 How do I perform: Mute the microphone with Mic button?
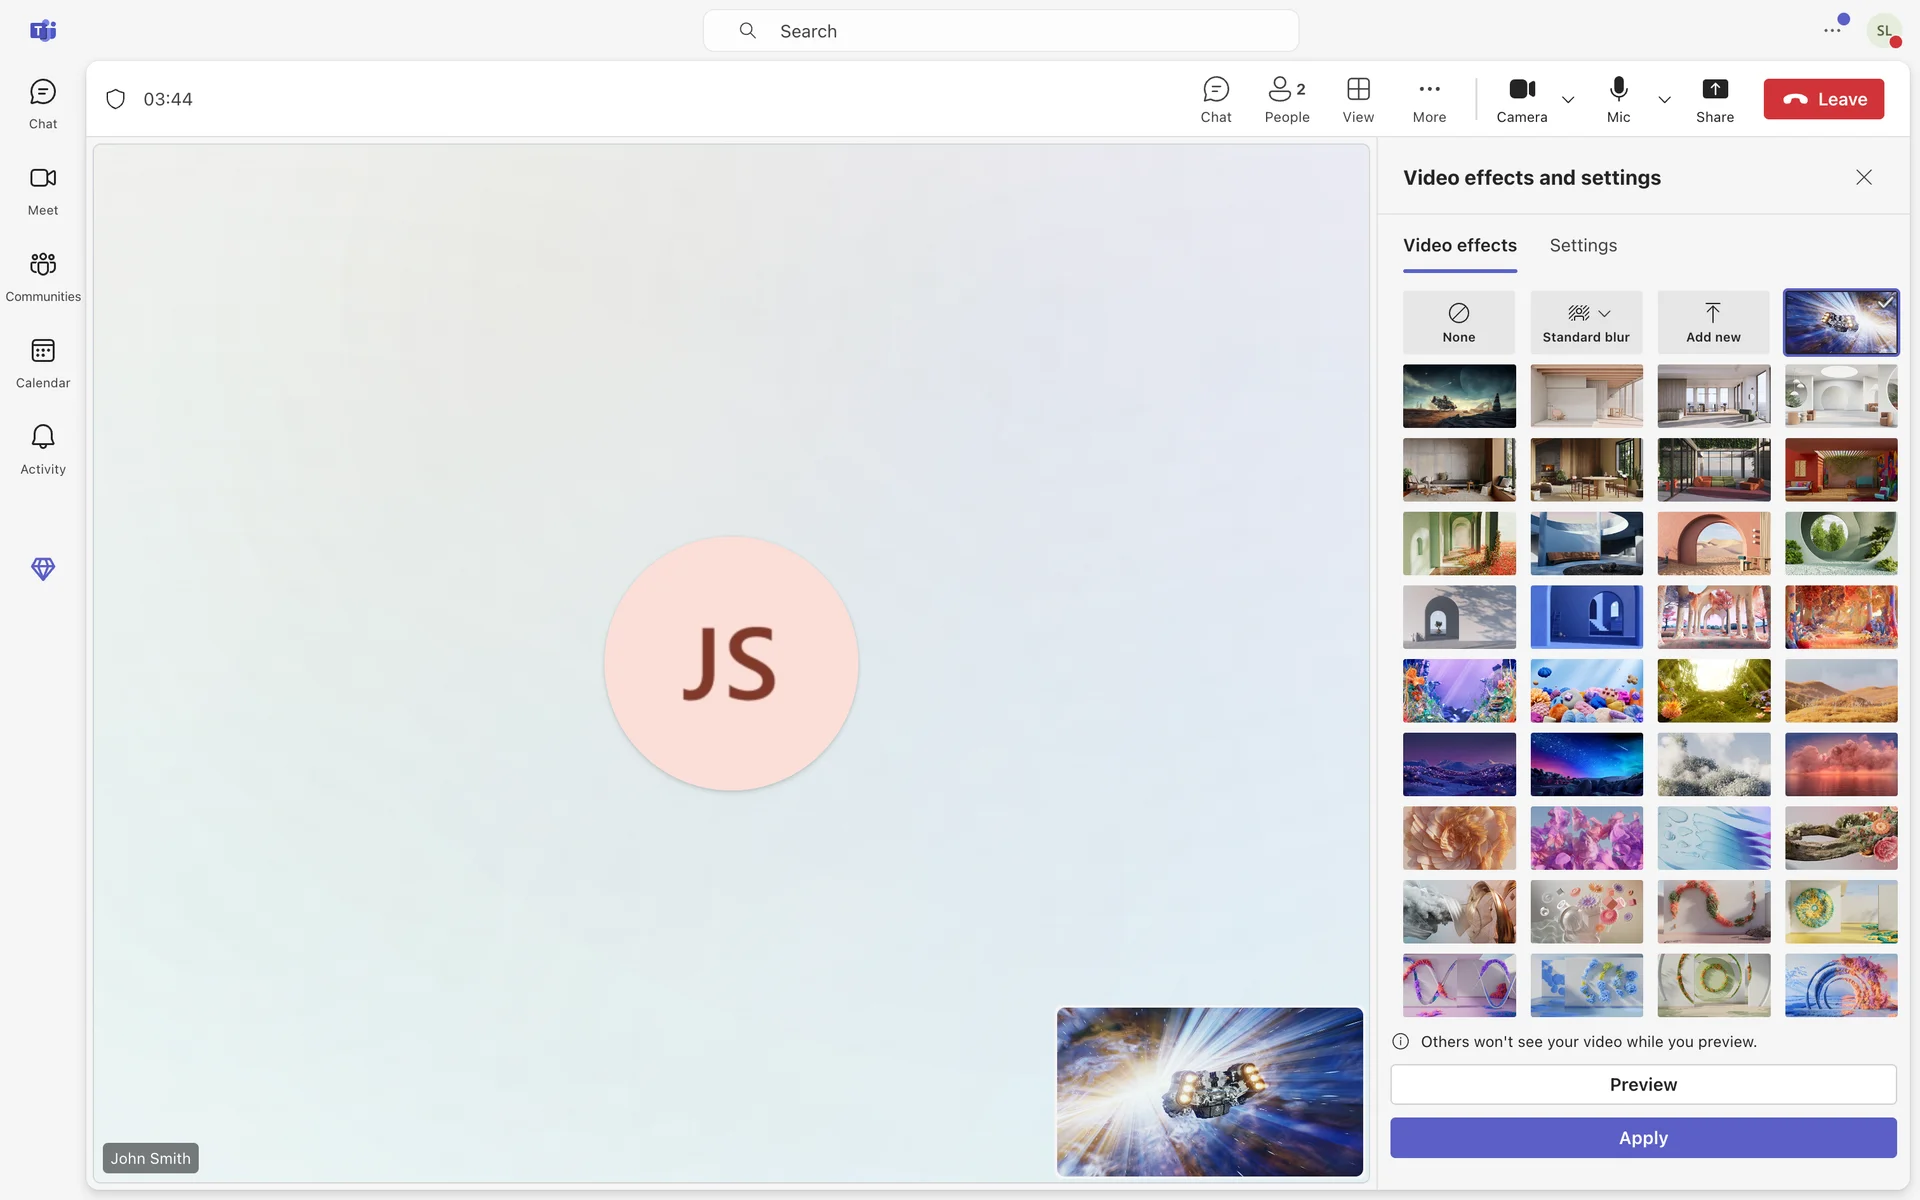1618,100
